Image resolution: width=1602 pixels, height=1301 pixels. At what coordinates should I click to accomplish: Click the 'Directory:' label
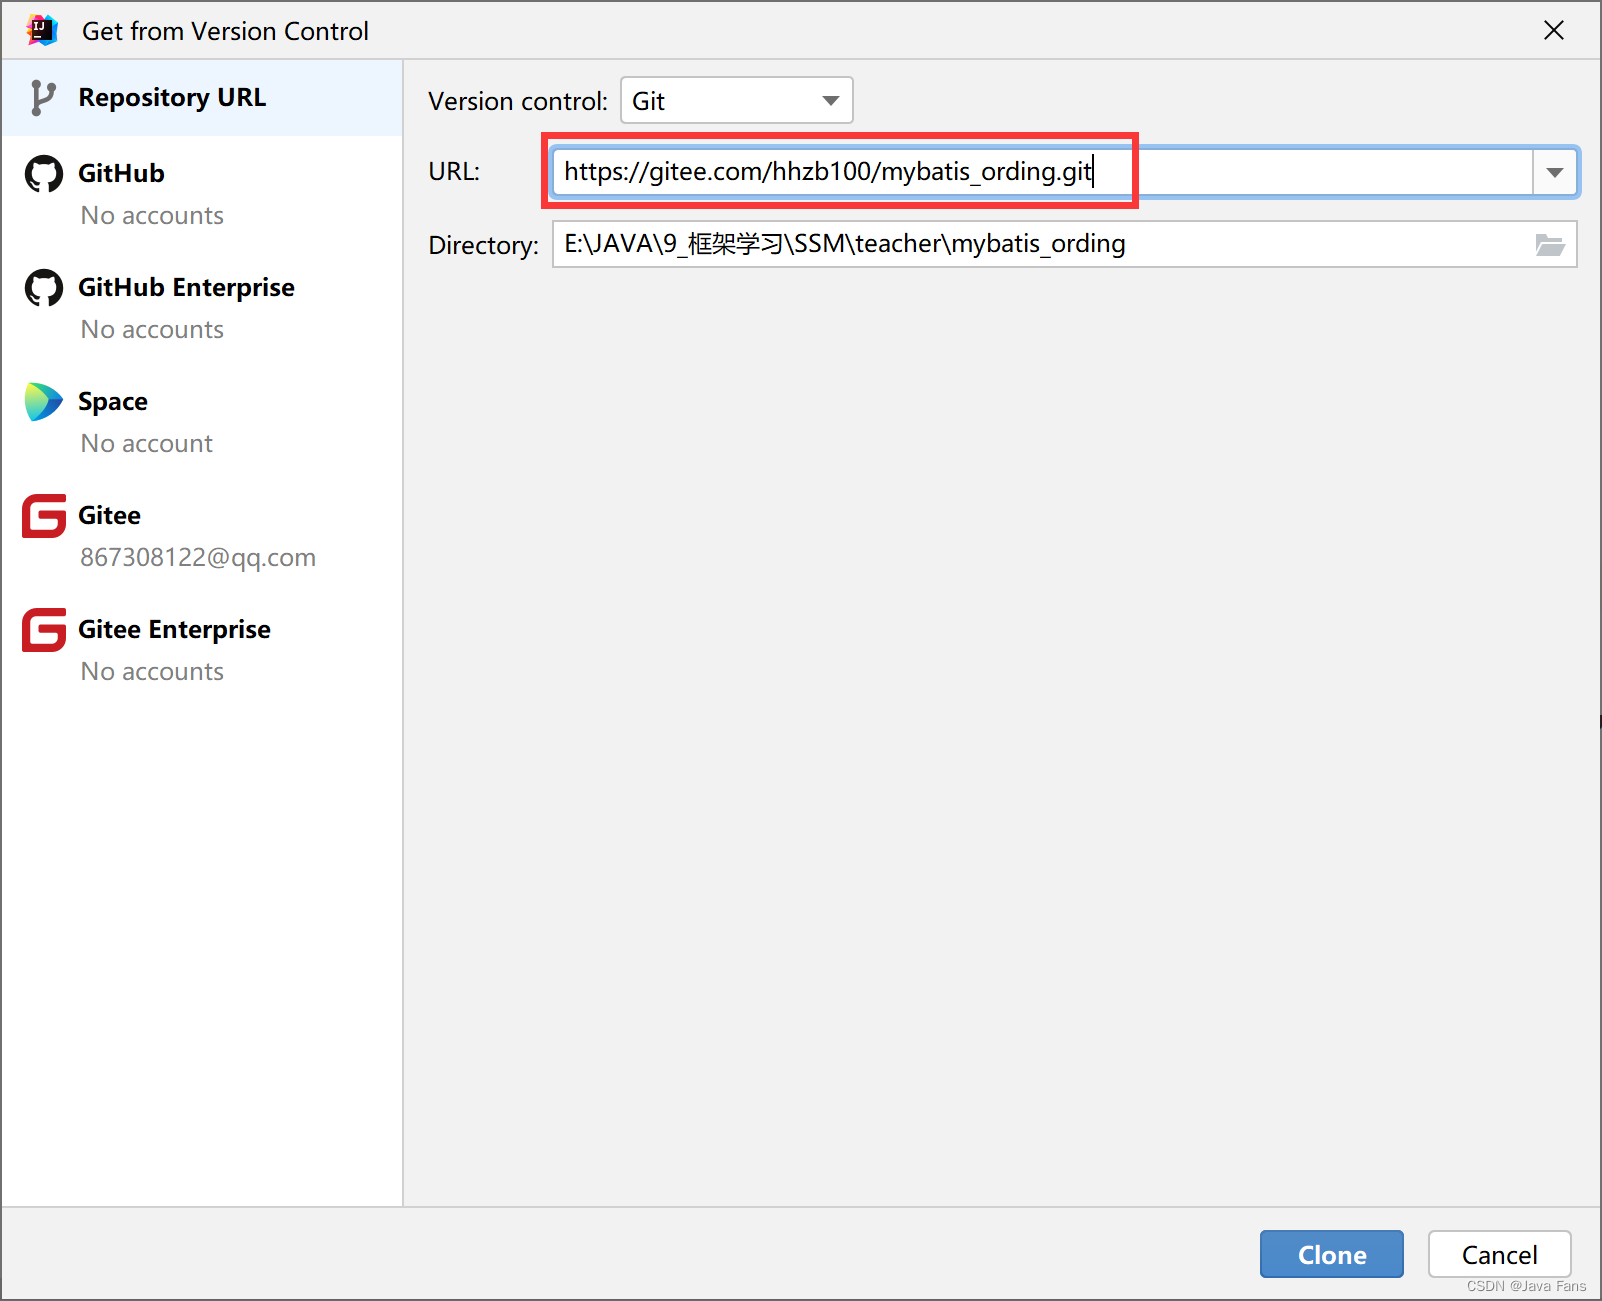[x=484, y=245]
